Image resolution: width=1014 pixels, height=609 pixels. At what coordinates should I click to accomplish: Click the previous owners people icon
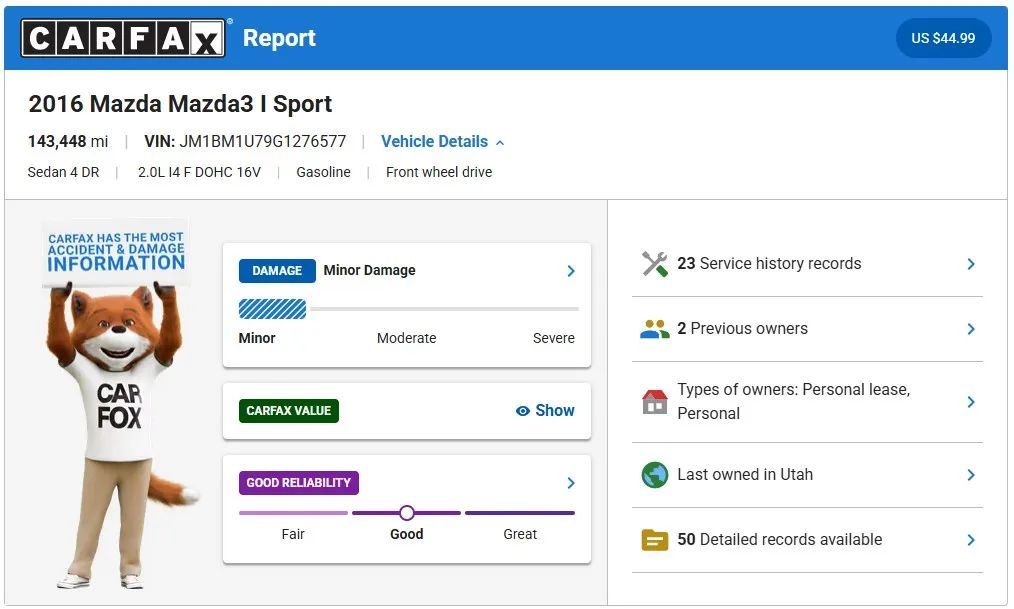654,329
